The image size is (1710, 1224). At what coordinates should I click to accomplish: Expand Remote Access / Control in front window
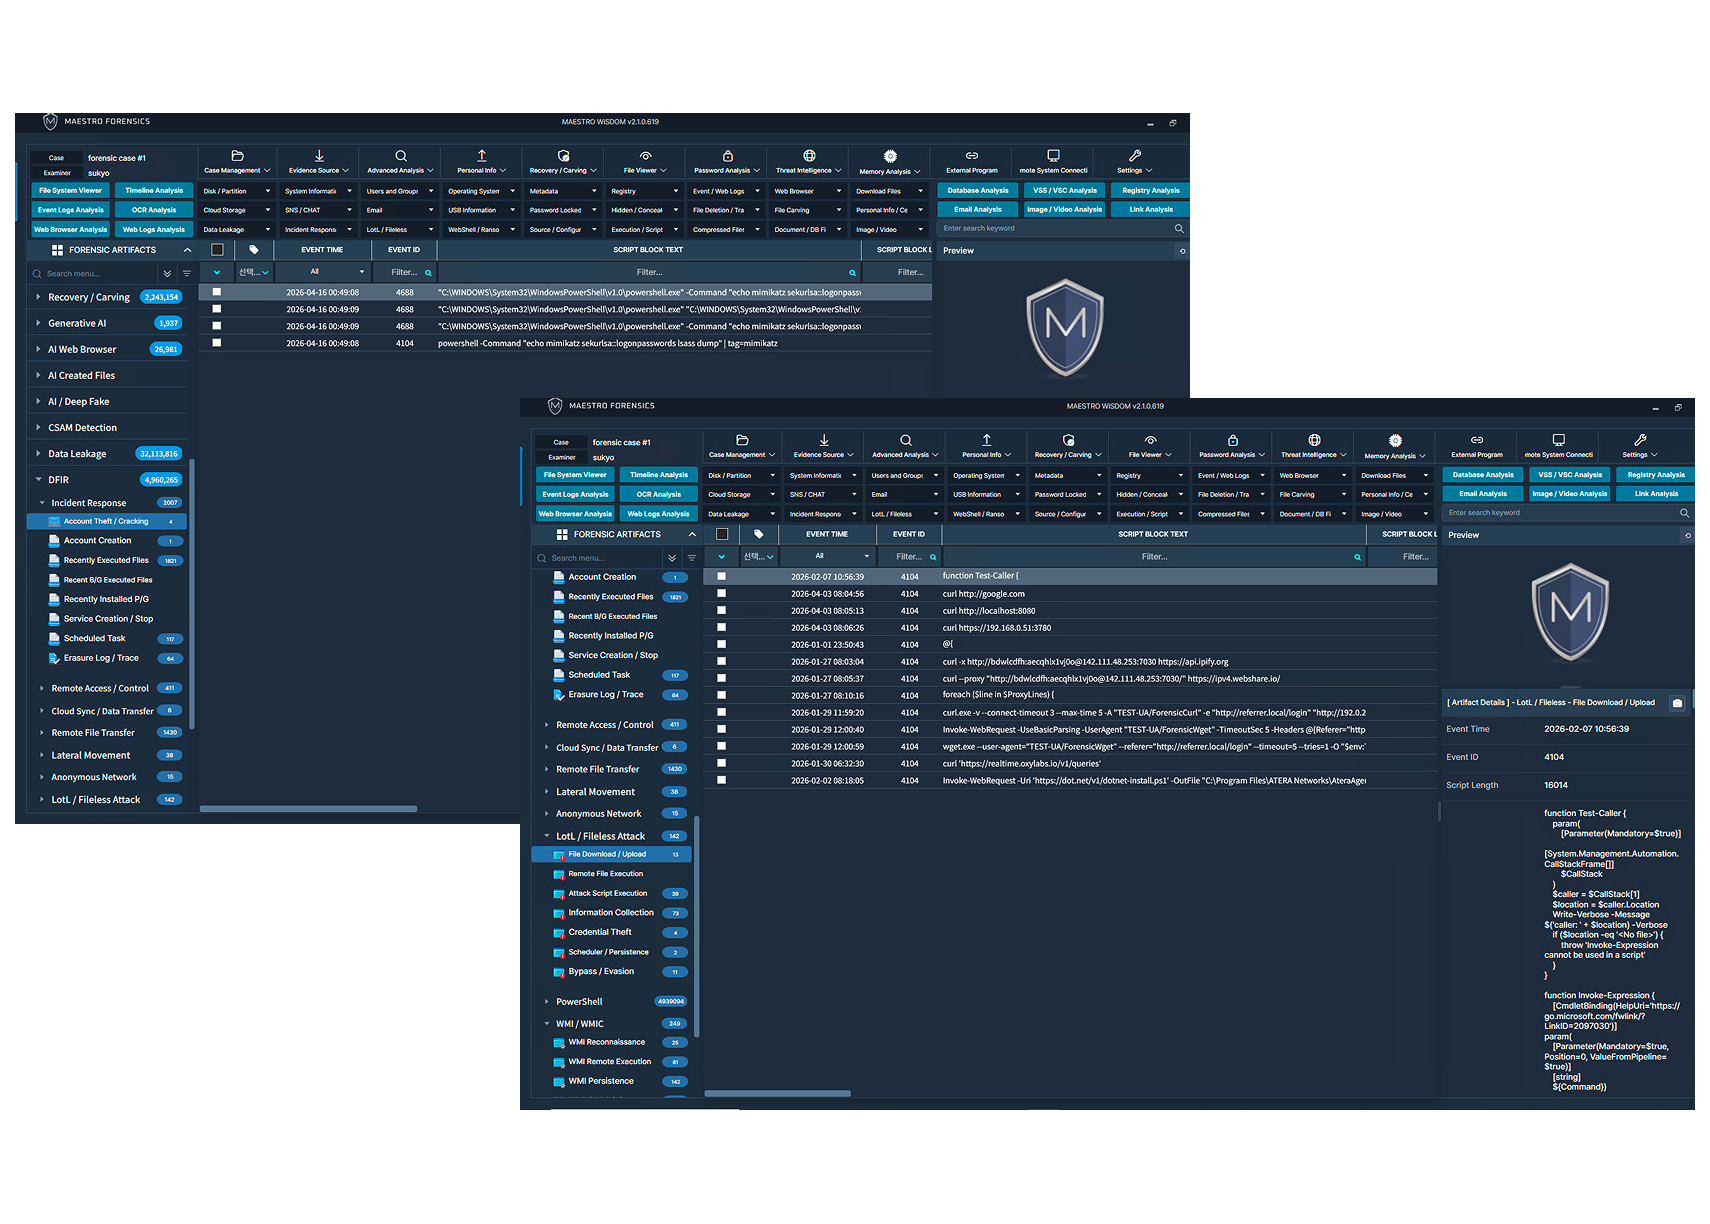(546, 725)
